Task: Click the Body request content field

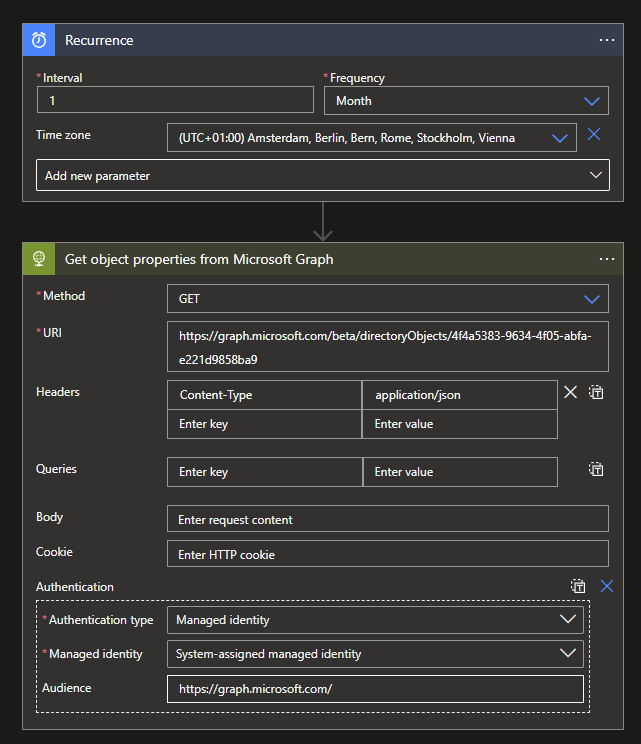Action: tap(387, 519)
